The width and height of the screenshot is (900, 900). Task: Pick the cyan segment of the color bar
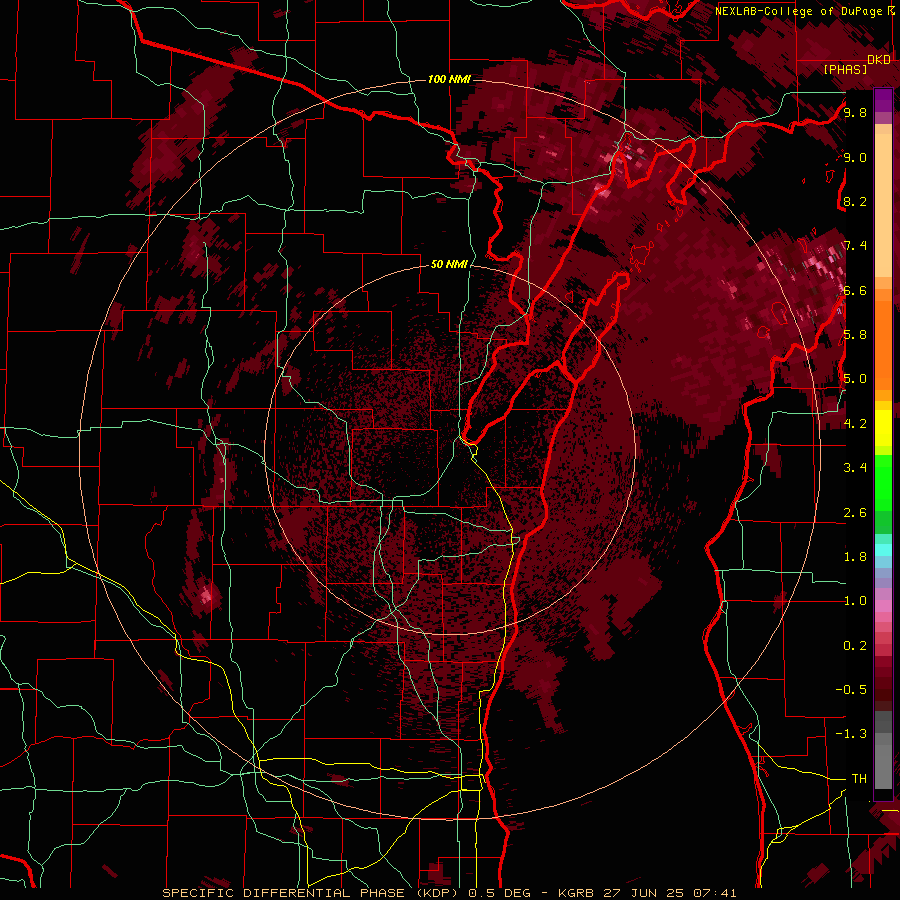[883, 550]
